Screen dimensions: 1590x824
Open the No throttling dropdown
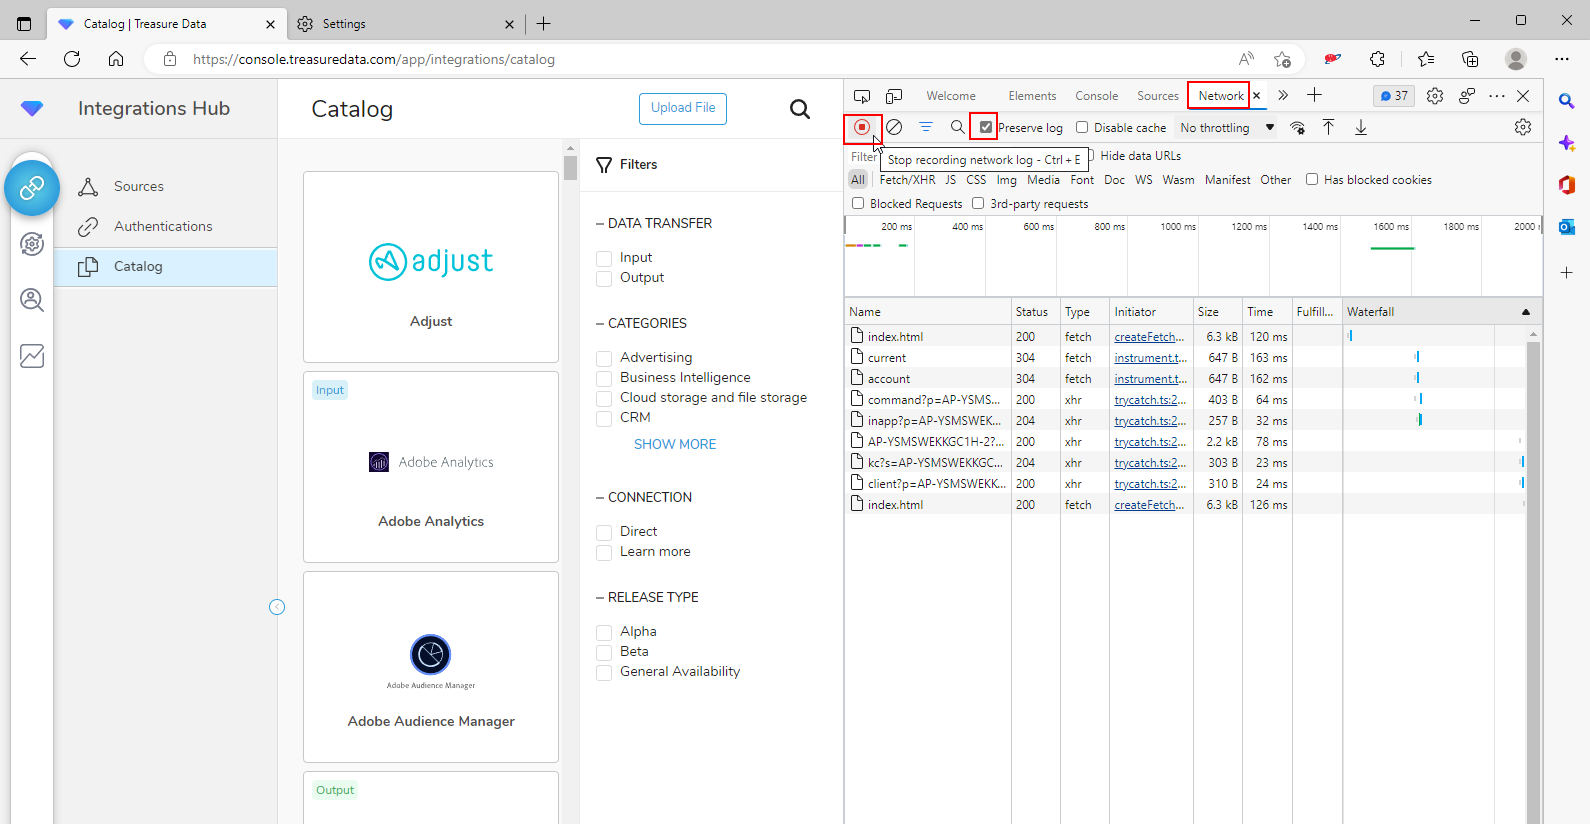[x=1227, y=128]
